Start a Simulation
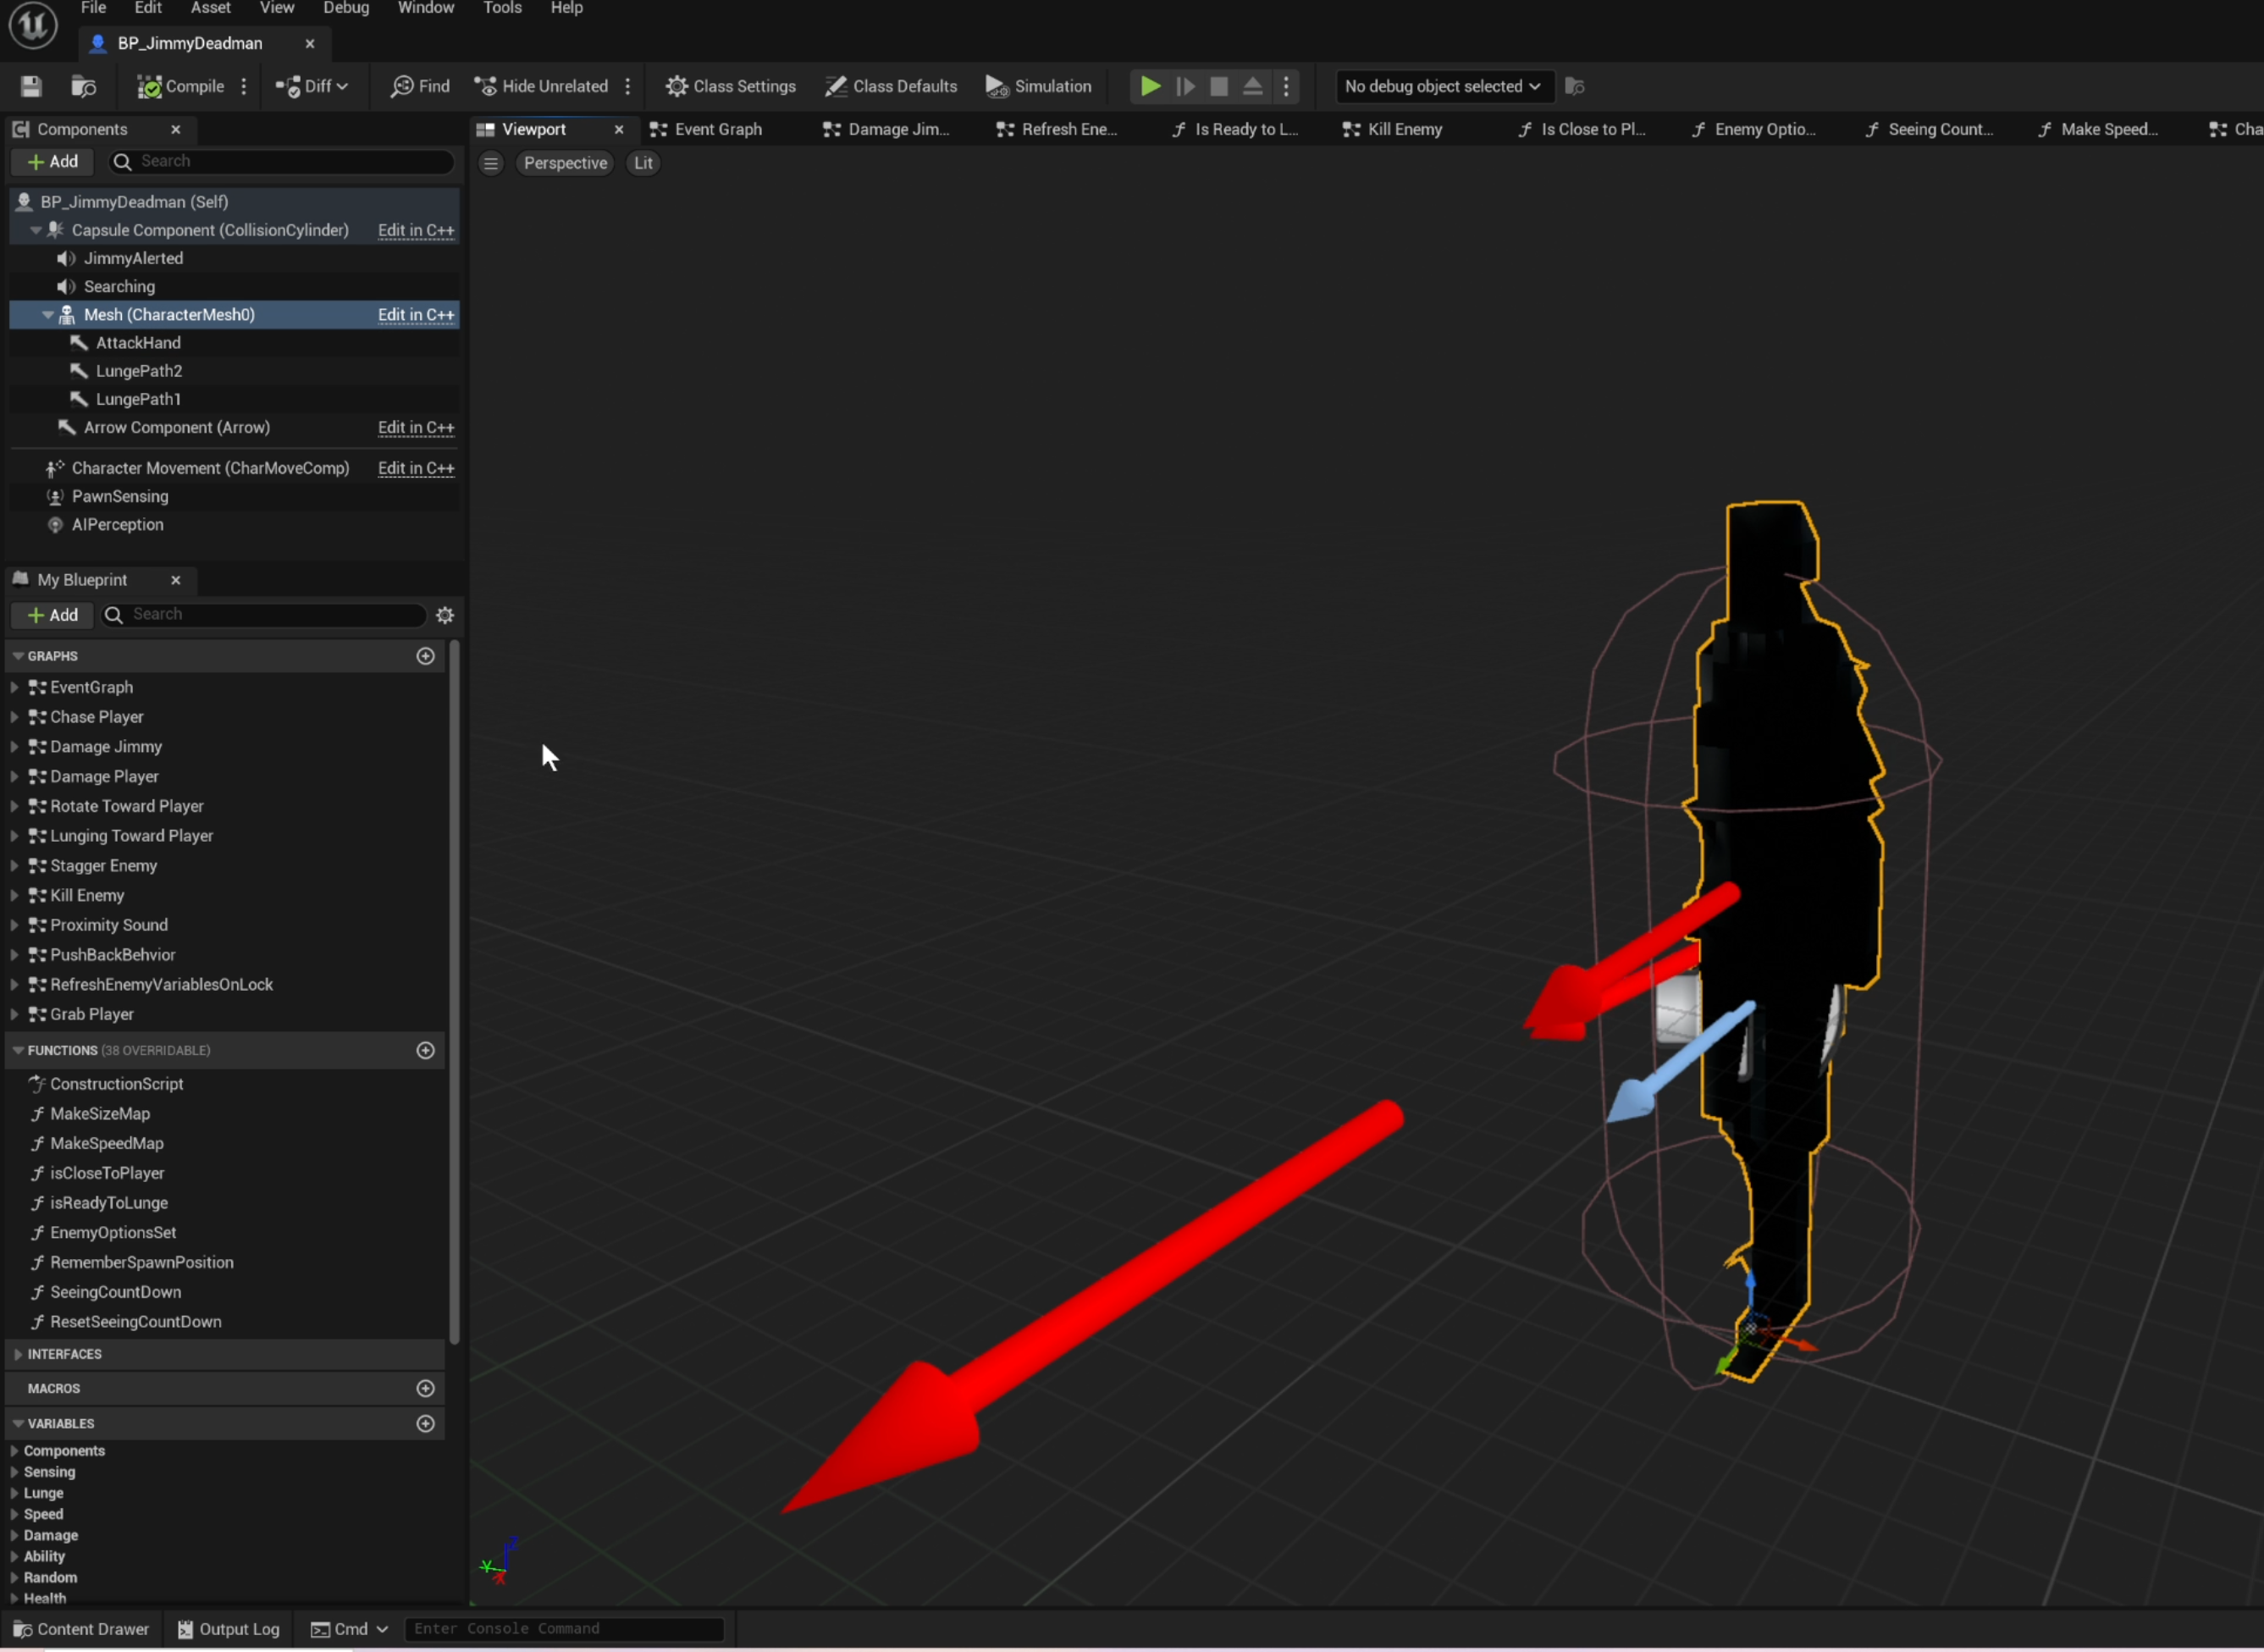The width and height of the screenshot is (2264, 1652). (1038, 86)
